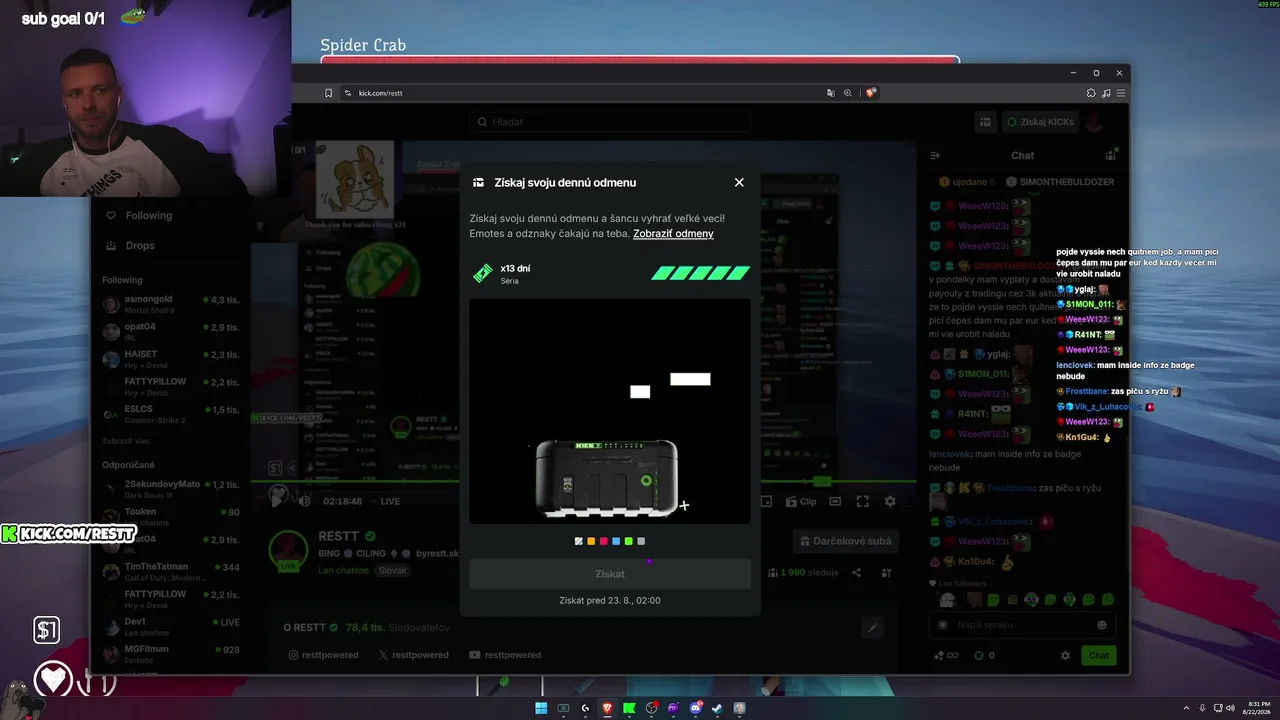Select the orange color swatch
The image size is (1280, 720).
tap(591, 541)
